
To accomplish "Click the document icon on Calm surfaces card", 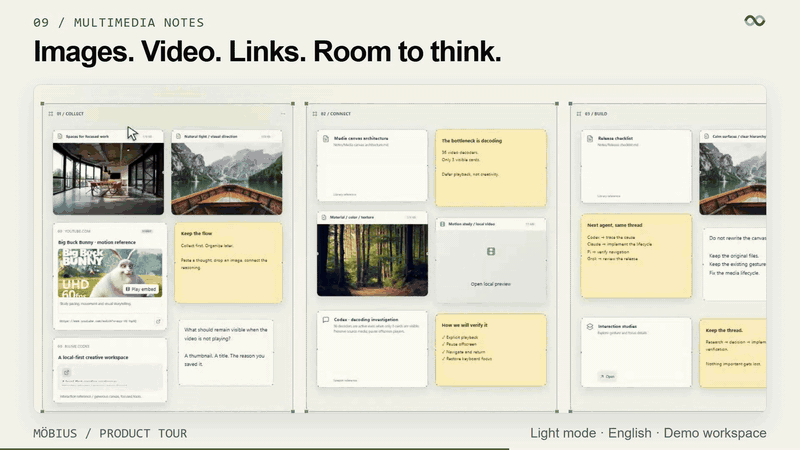I will tap(707, 136).
